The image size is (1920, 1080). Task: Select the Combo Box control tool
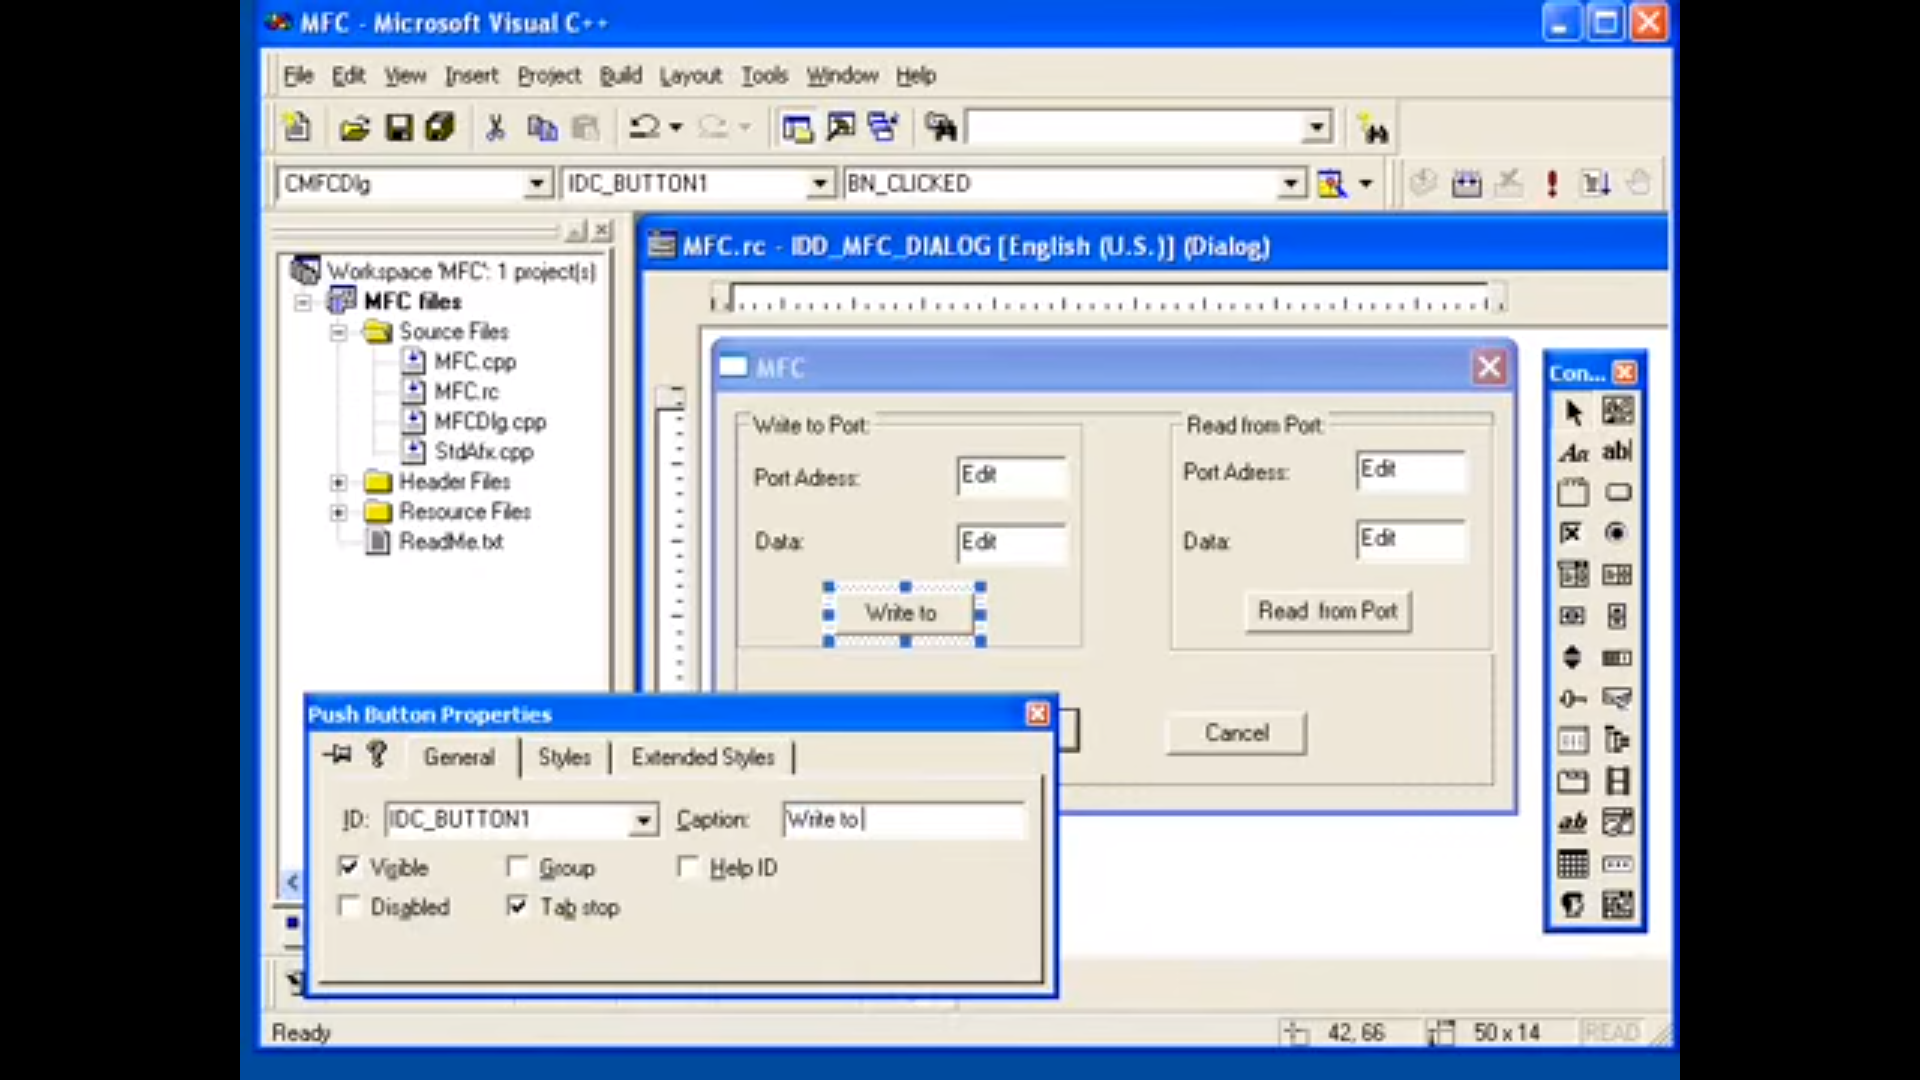coord(1573,574)
